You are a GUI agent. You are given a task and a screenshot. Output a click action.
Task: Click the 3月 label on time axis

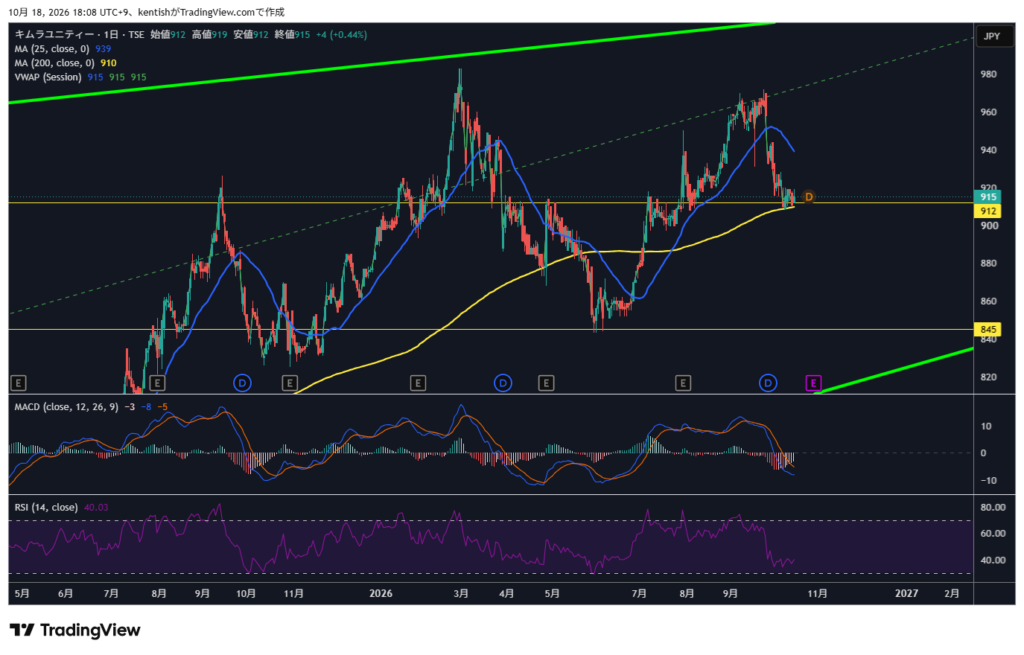461,594
